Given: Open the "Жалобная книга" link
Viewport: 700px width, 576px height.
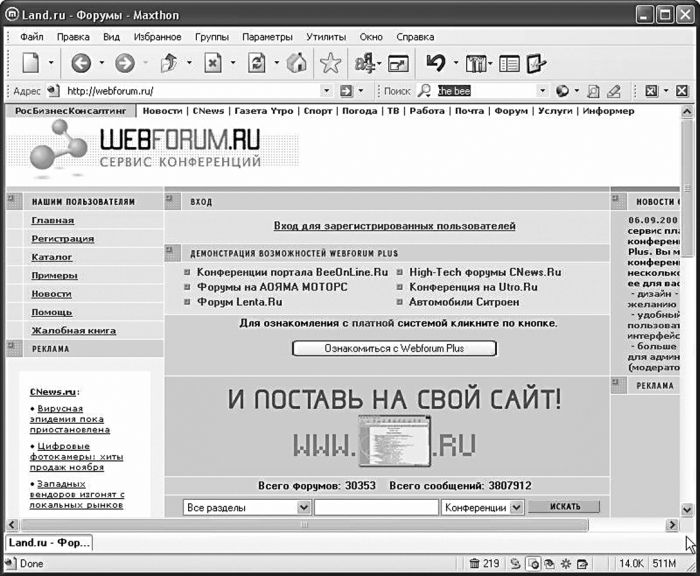Looking at the screenshot, I should [74, 331].
